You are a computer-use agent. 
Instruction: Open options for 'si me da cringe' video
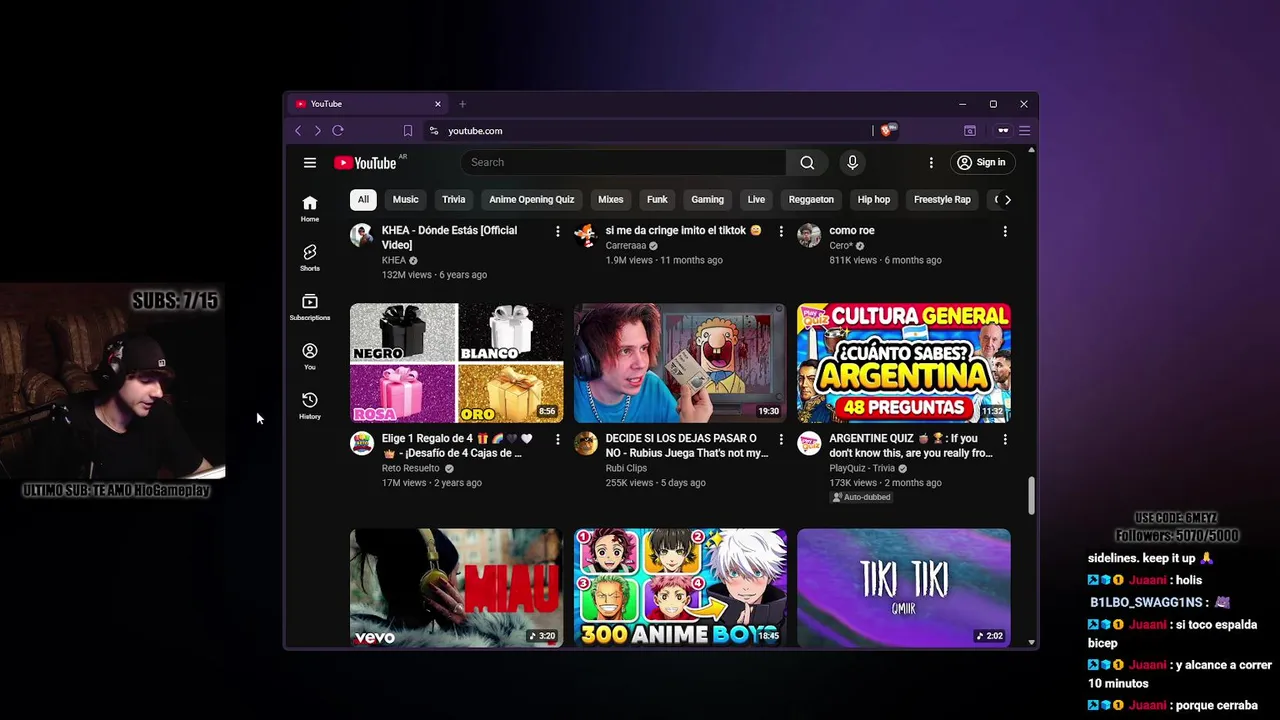click(781, 231)
